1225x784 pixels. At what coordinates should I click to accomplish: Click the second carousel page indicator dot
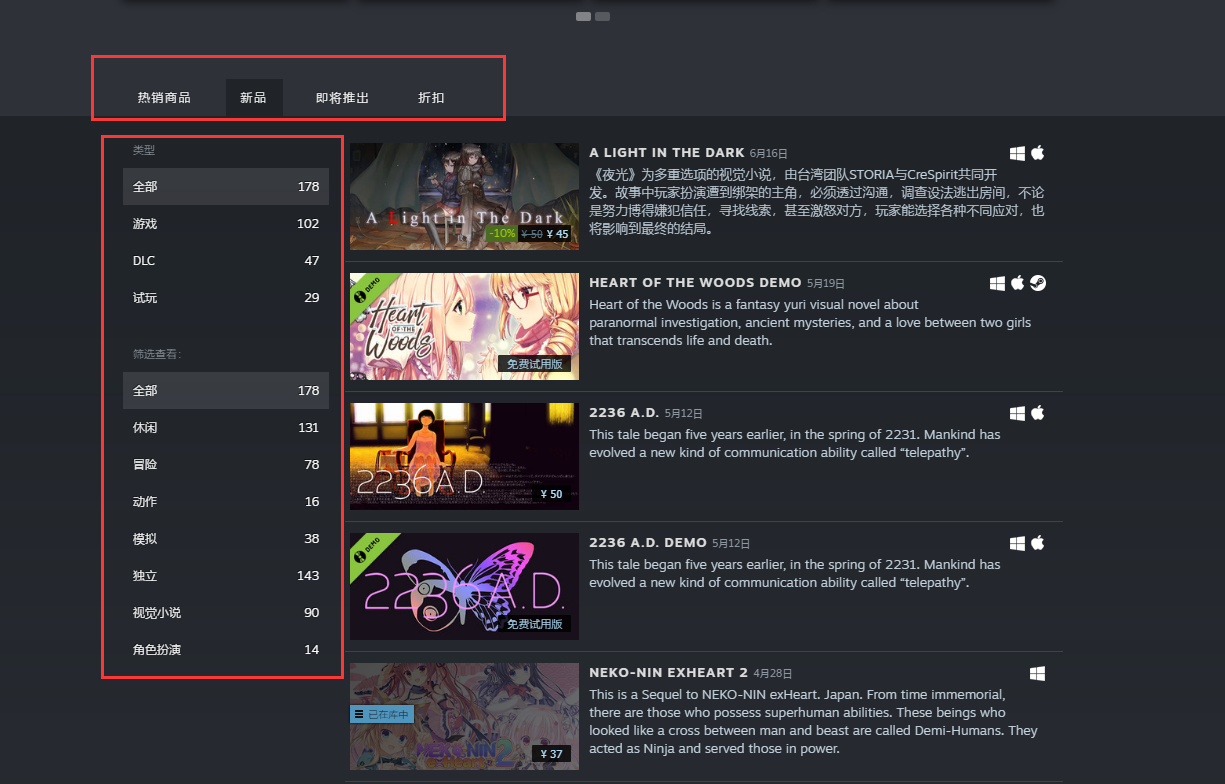[602, 16]
